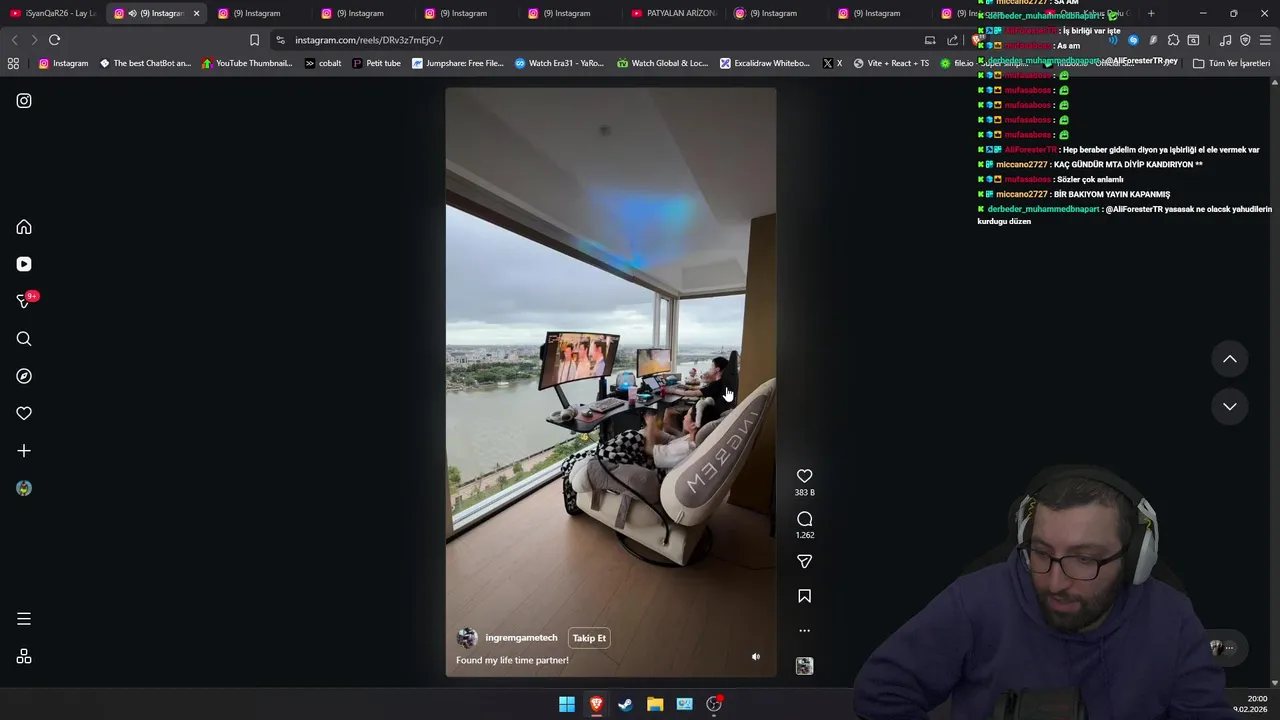Create a new post with plus icon

pos(24,451)
